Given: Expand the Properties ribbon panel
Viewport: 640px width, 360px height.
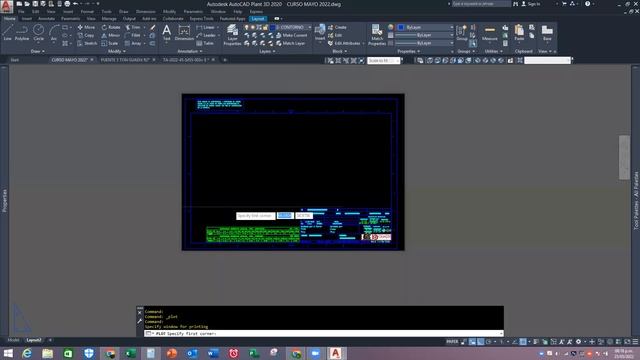Looking at the screenshot, I should (x=409, y=51).
